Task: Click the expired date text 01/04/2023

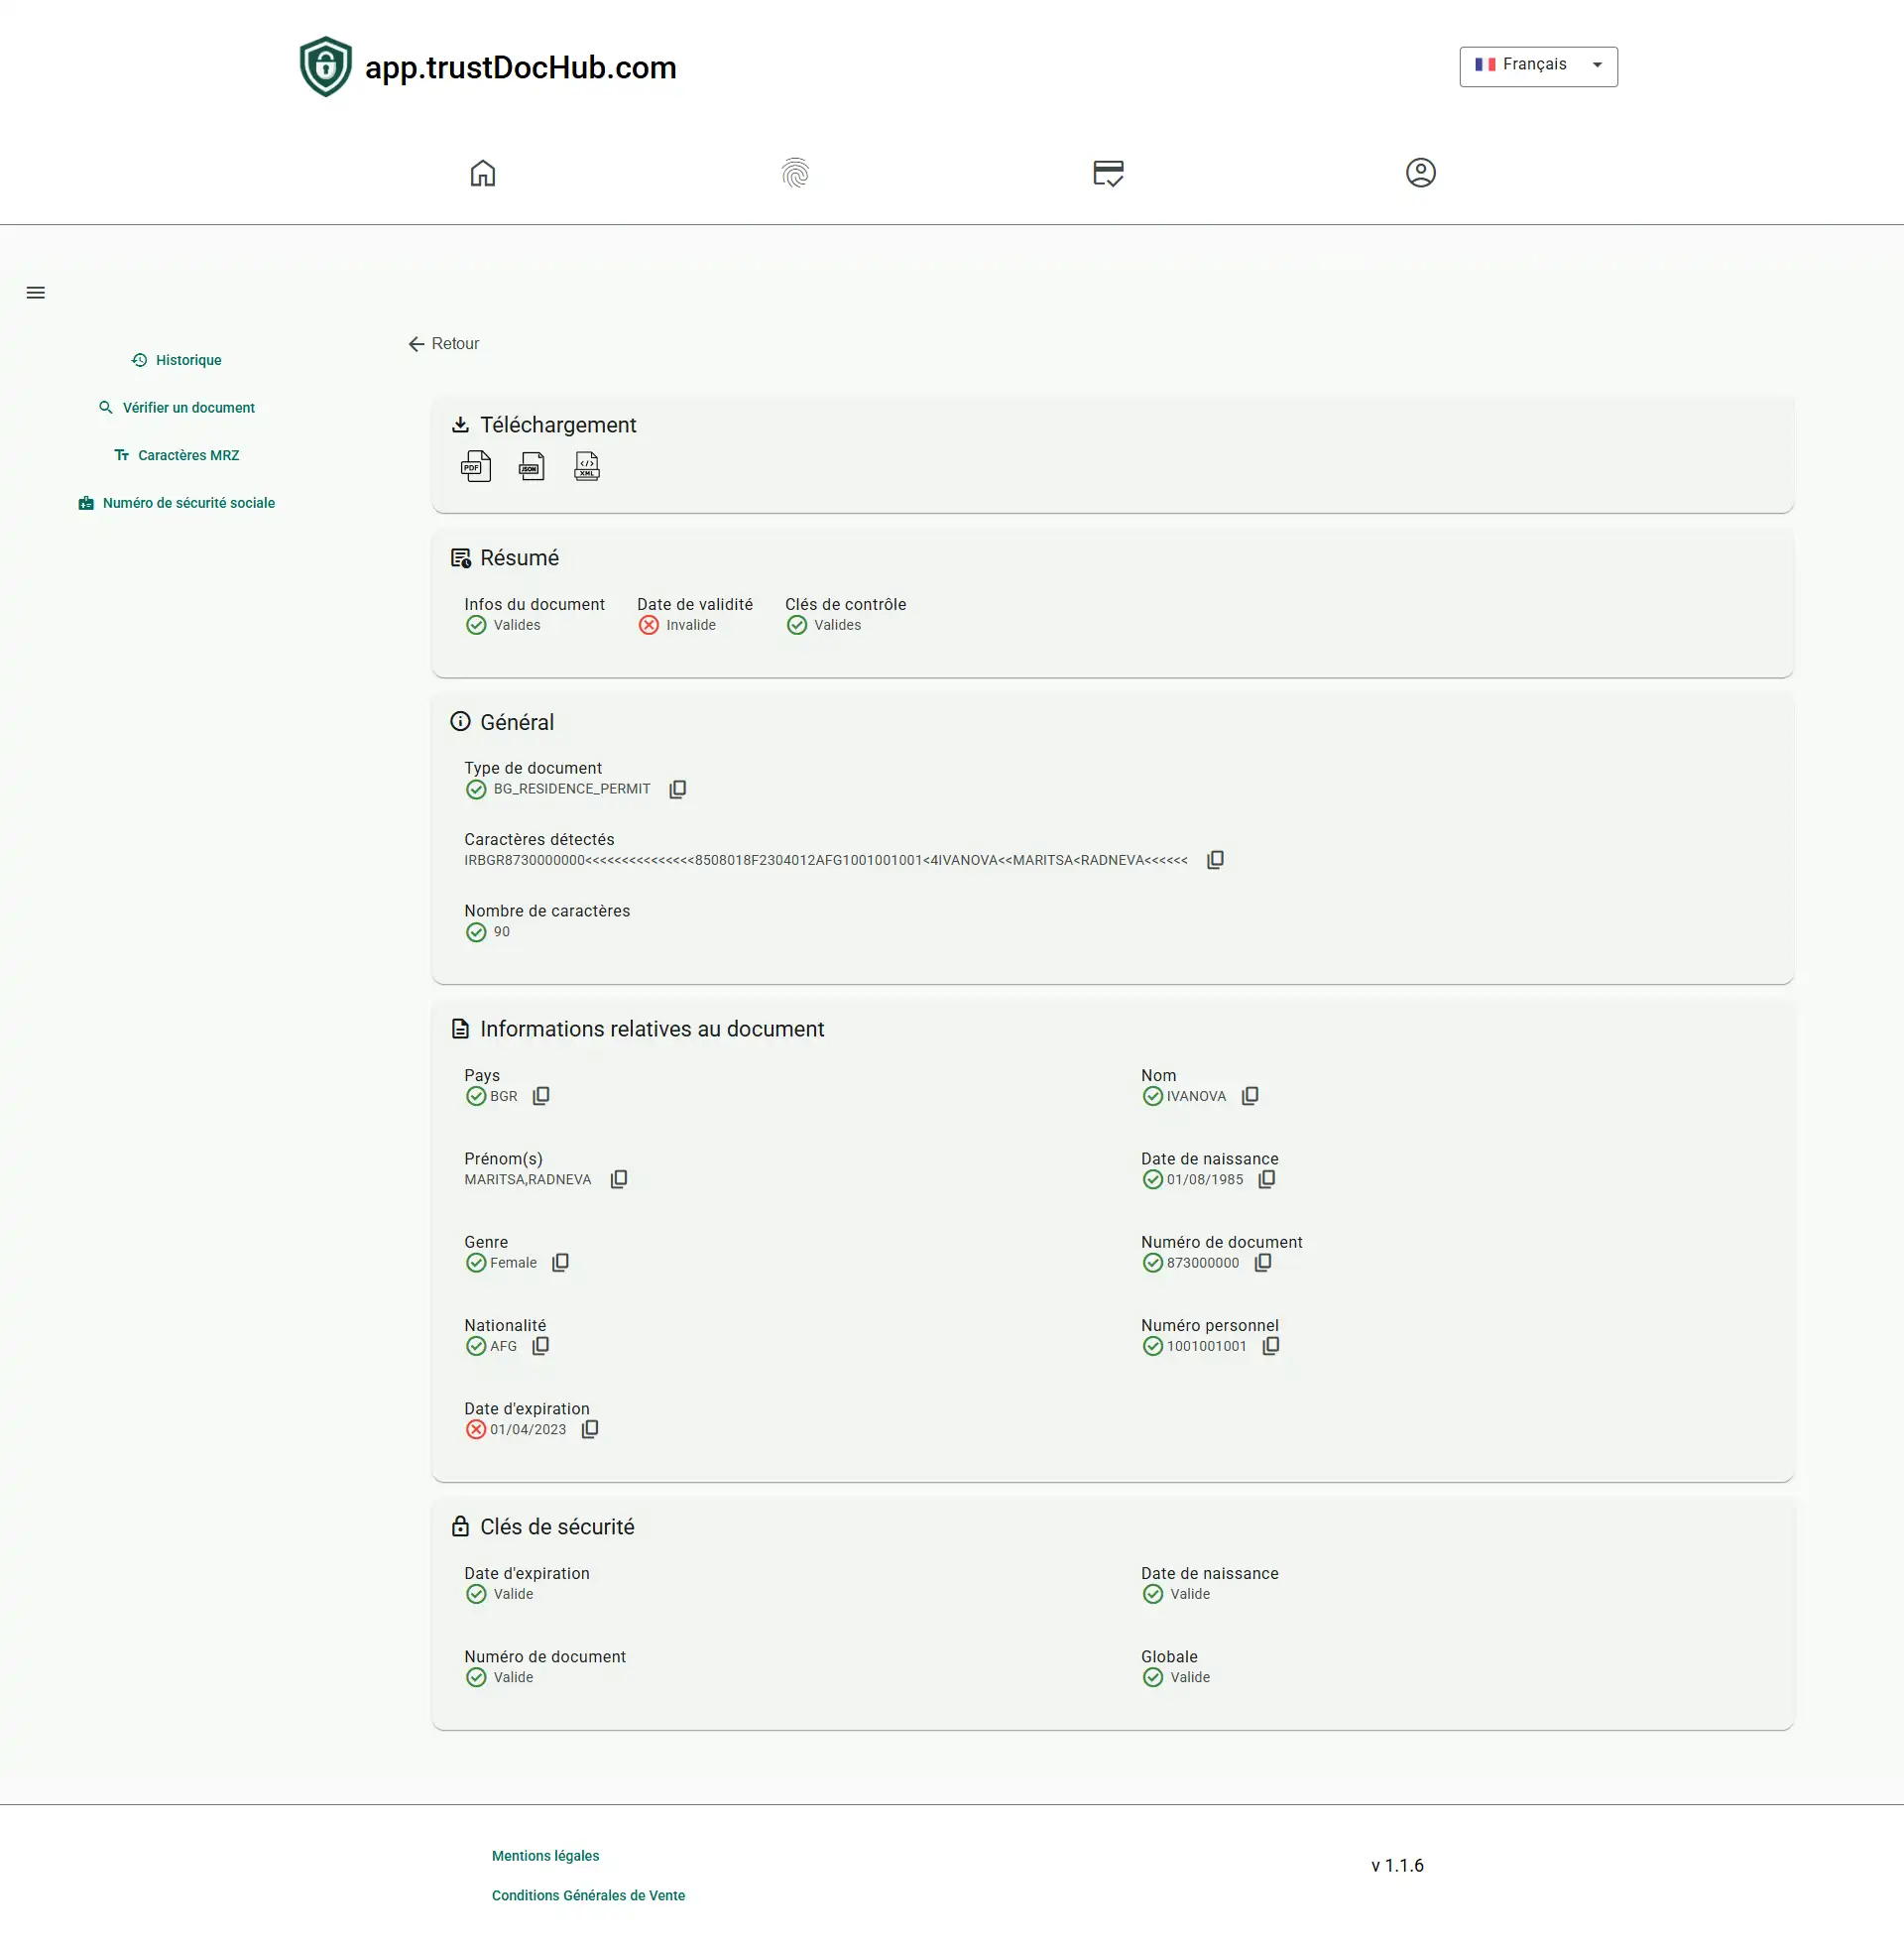Action: point(528,1429)
